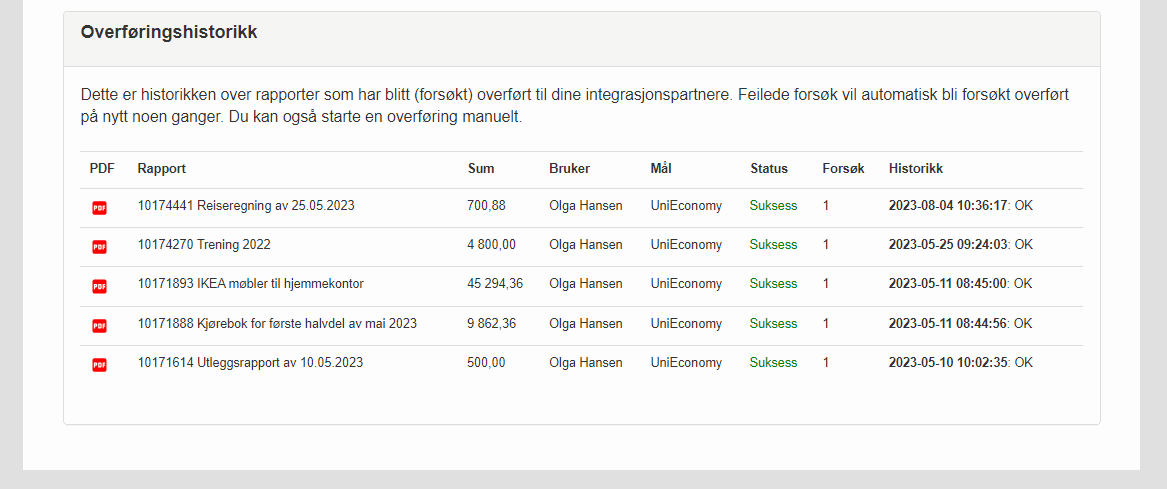Click the Sum column header
Screen dimensions: 1167x489
click(481, 169)
